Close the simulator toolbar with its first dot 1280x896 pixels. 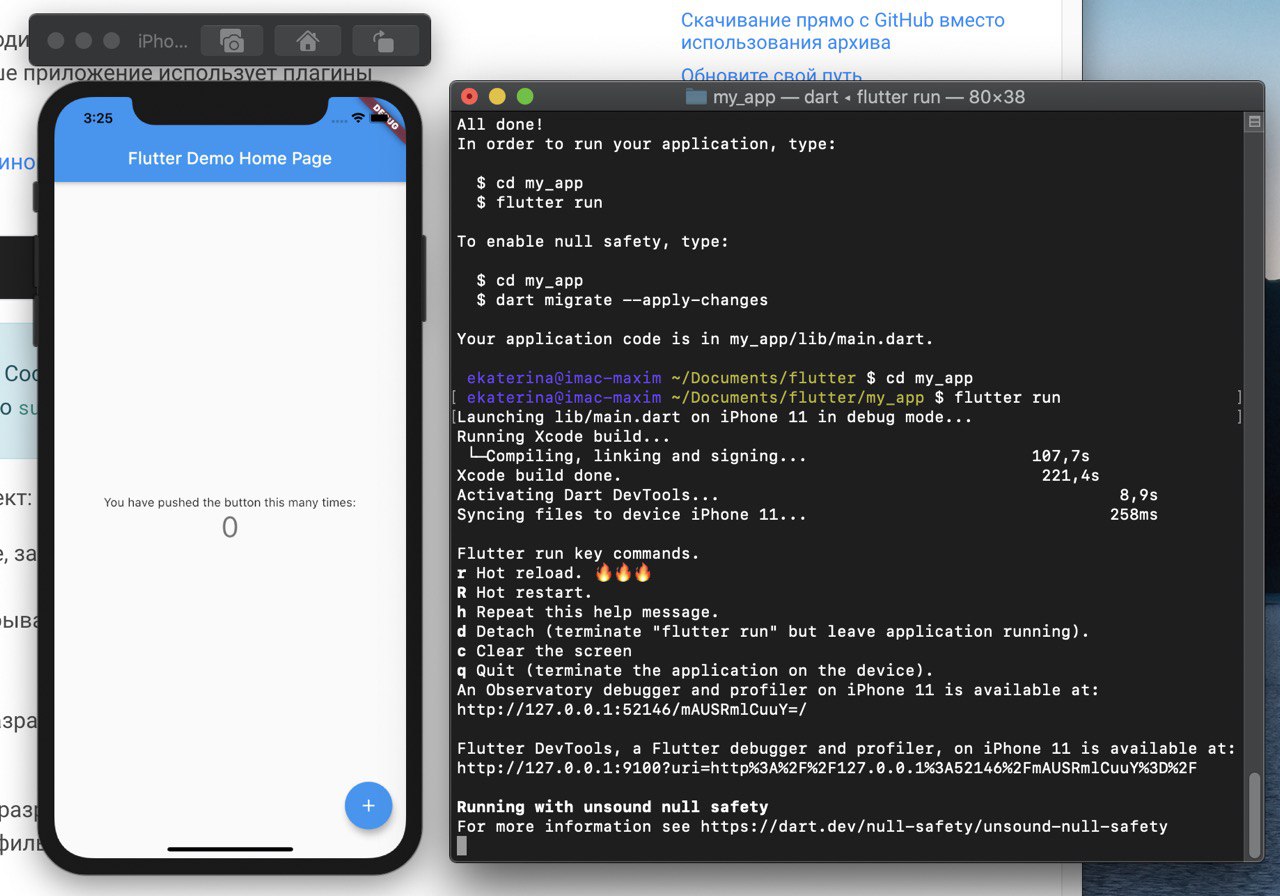pos(56,41)
